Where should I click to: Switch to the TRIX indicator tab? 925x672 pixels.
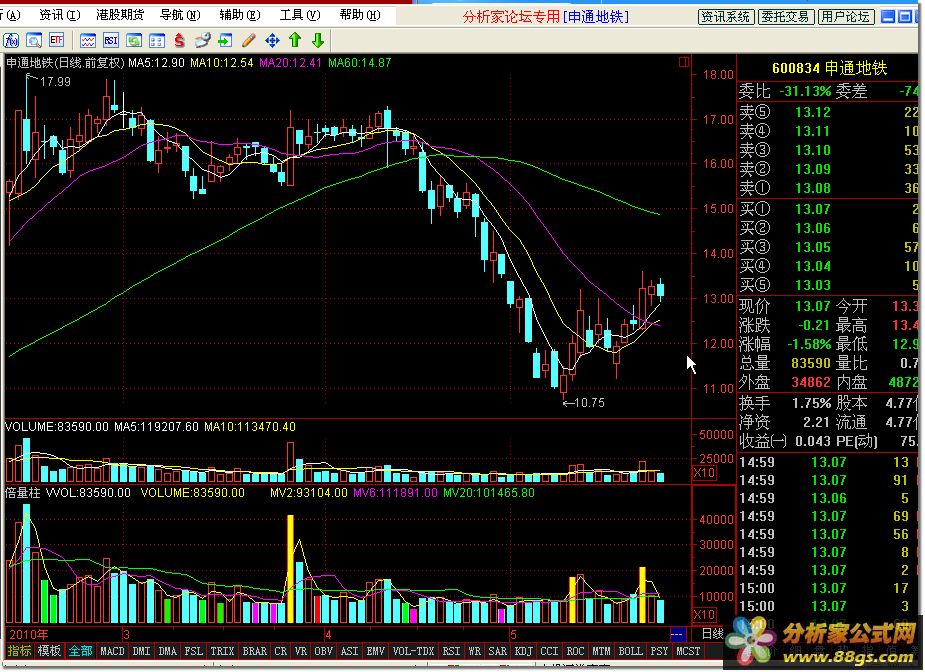(222, 651)
